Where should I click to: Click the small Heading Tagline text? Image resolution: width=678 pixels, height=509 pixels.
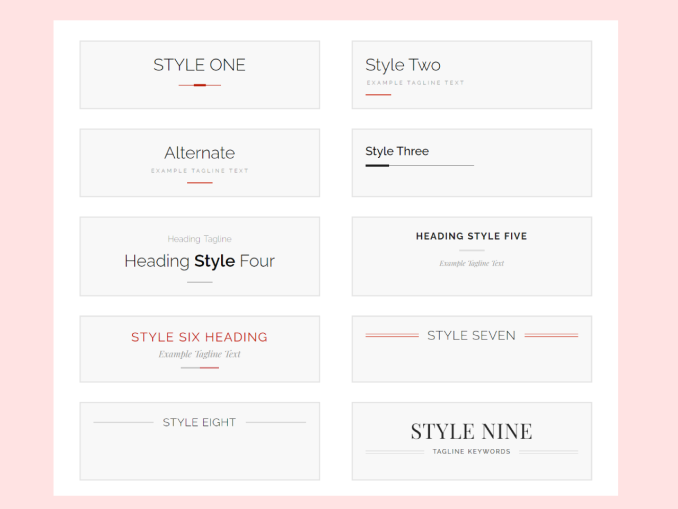click(199, 239)
